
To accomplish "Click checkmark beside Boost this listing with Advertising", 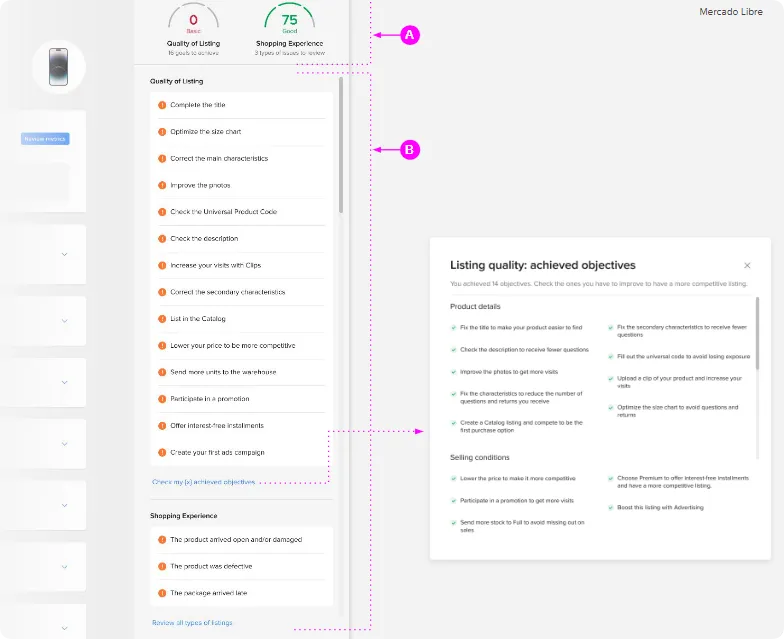I will (x=611, y=508).
